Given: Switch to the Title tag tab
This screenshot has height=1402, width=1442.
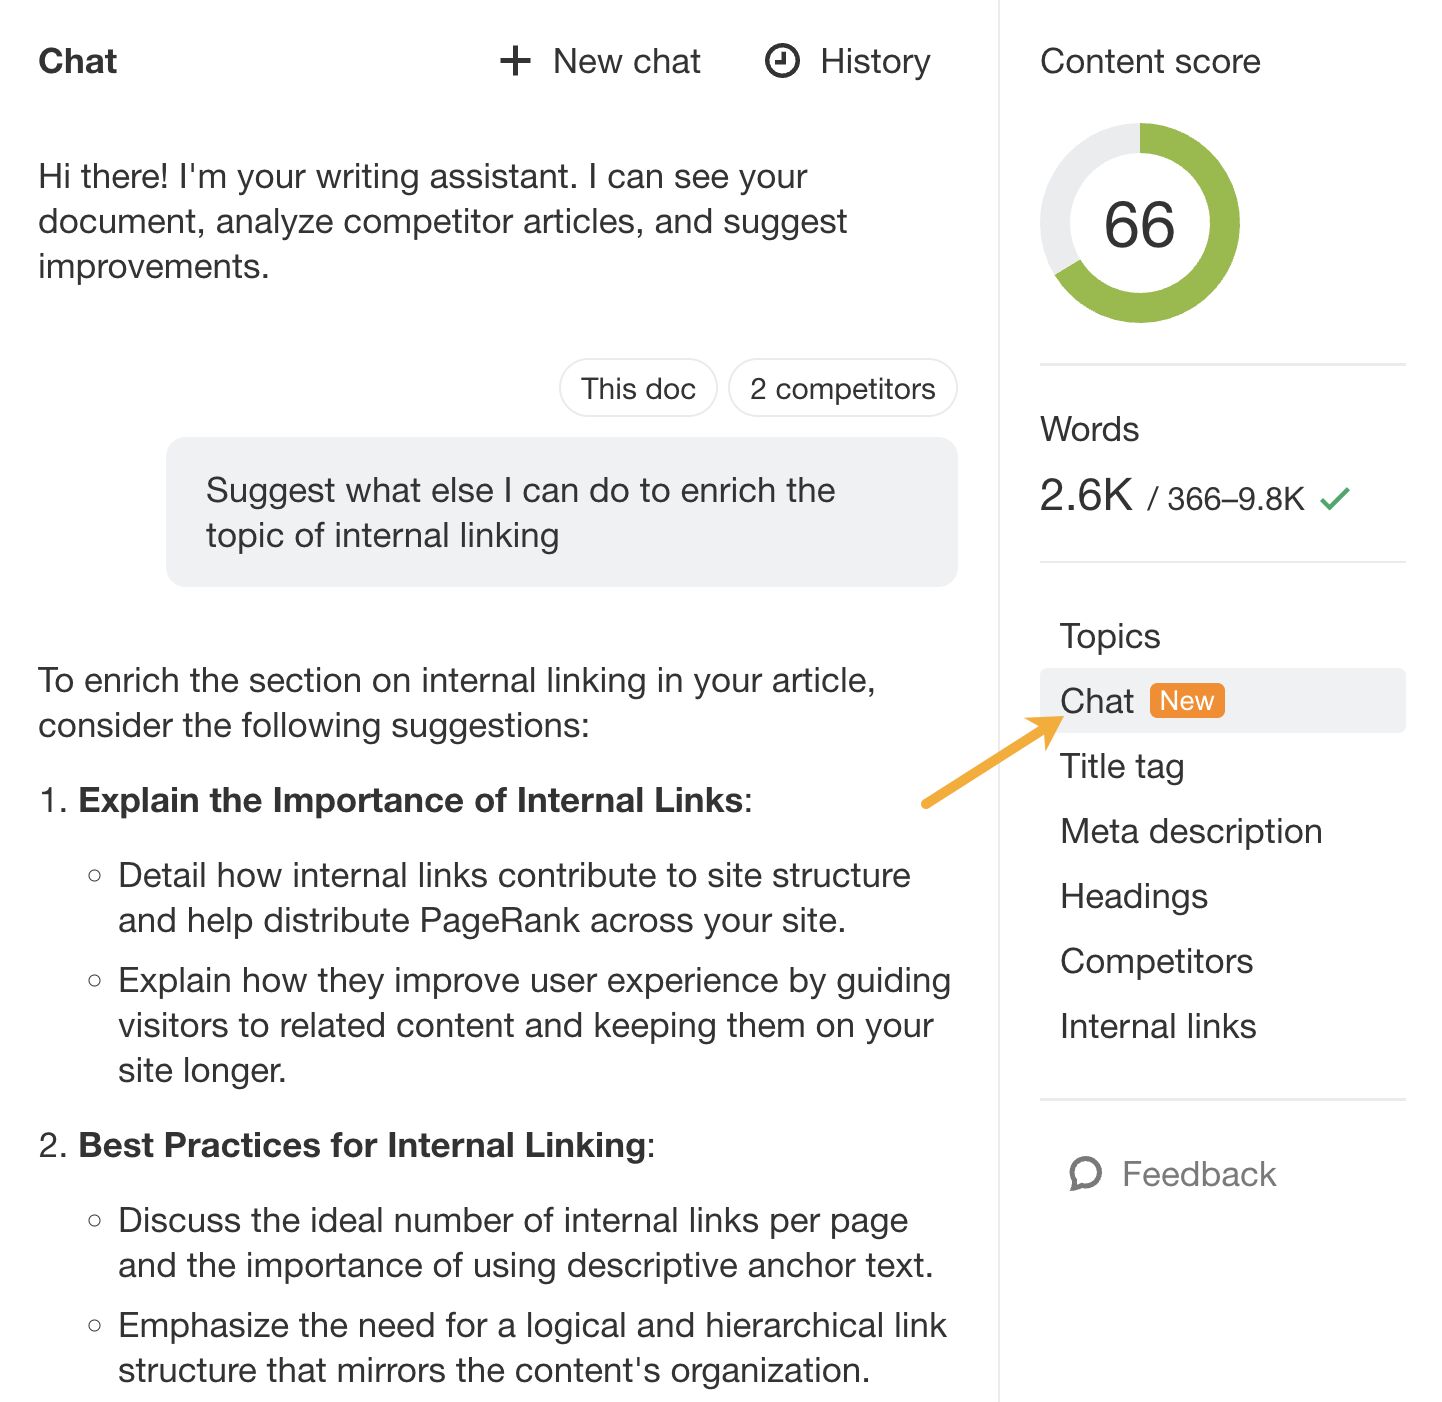Looking at the screenshot, I should (1122, 766).
